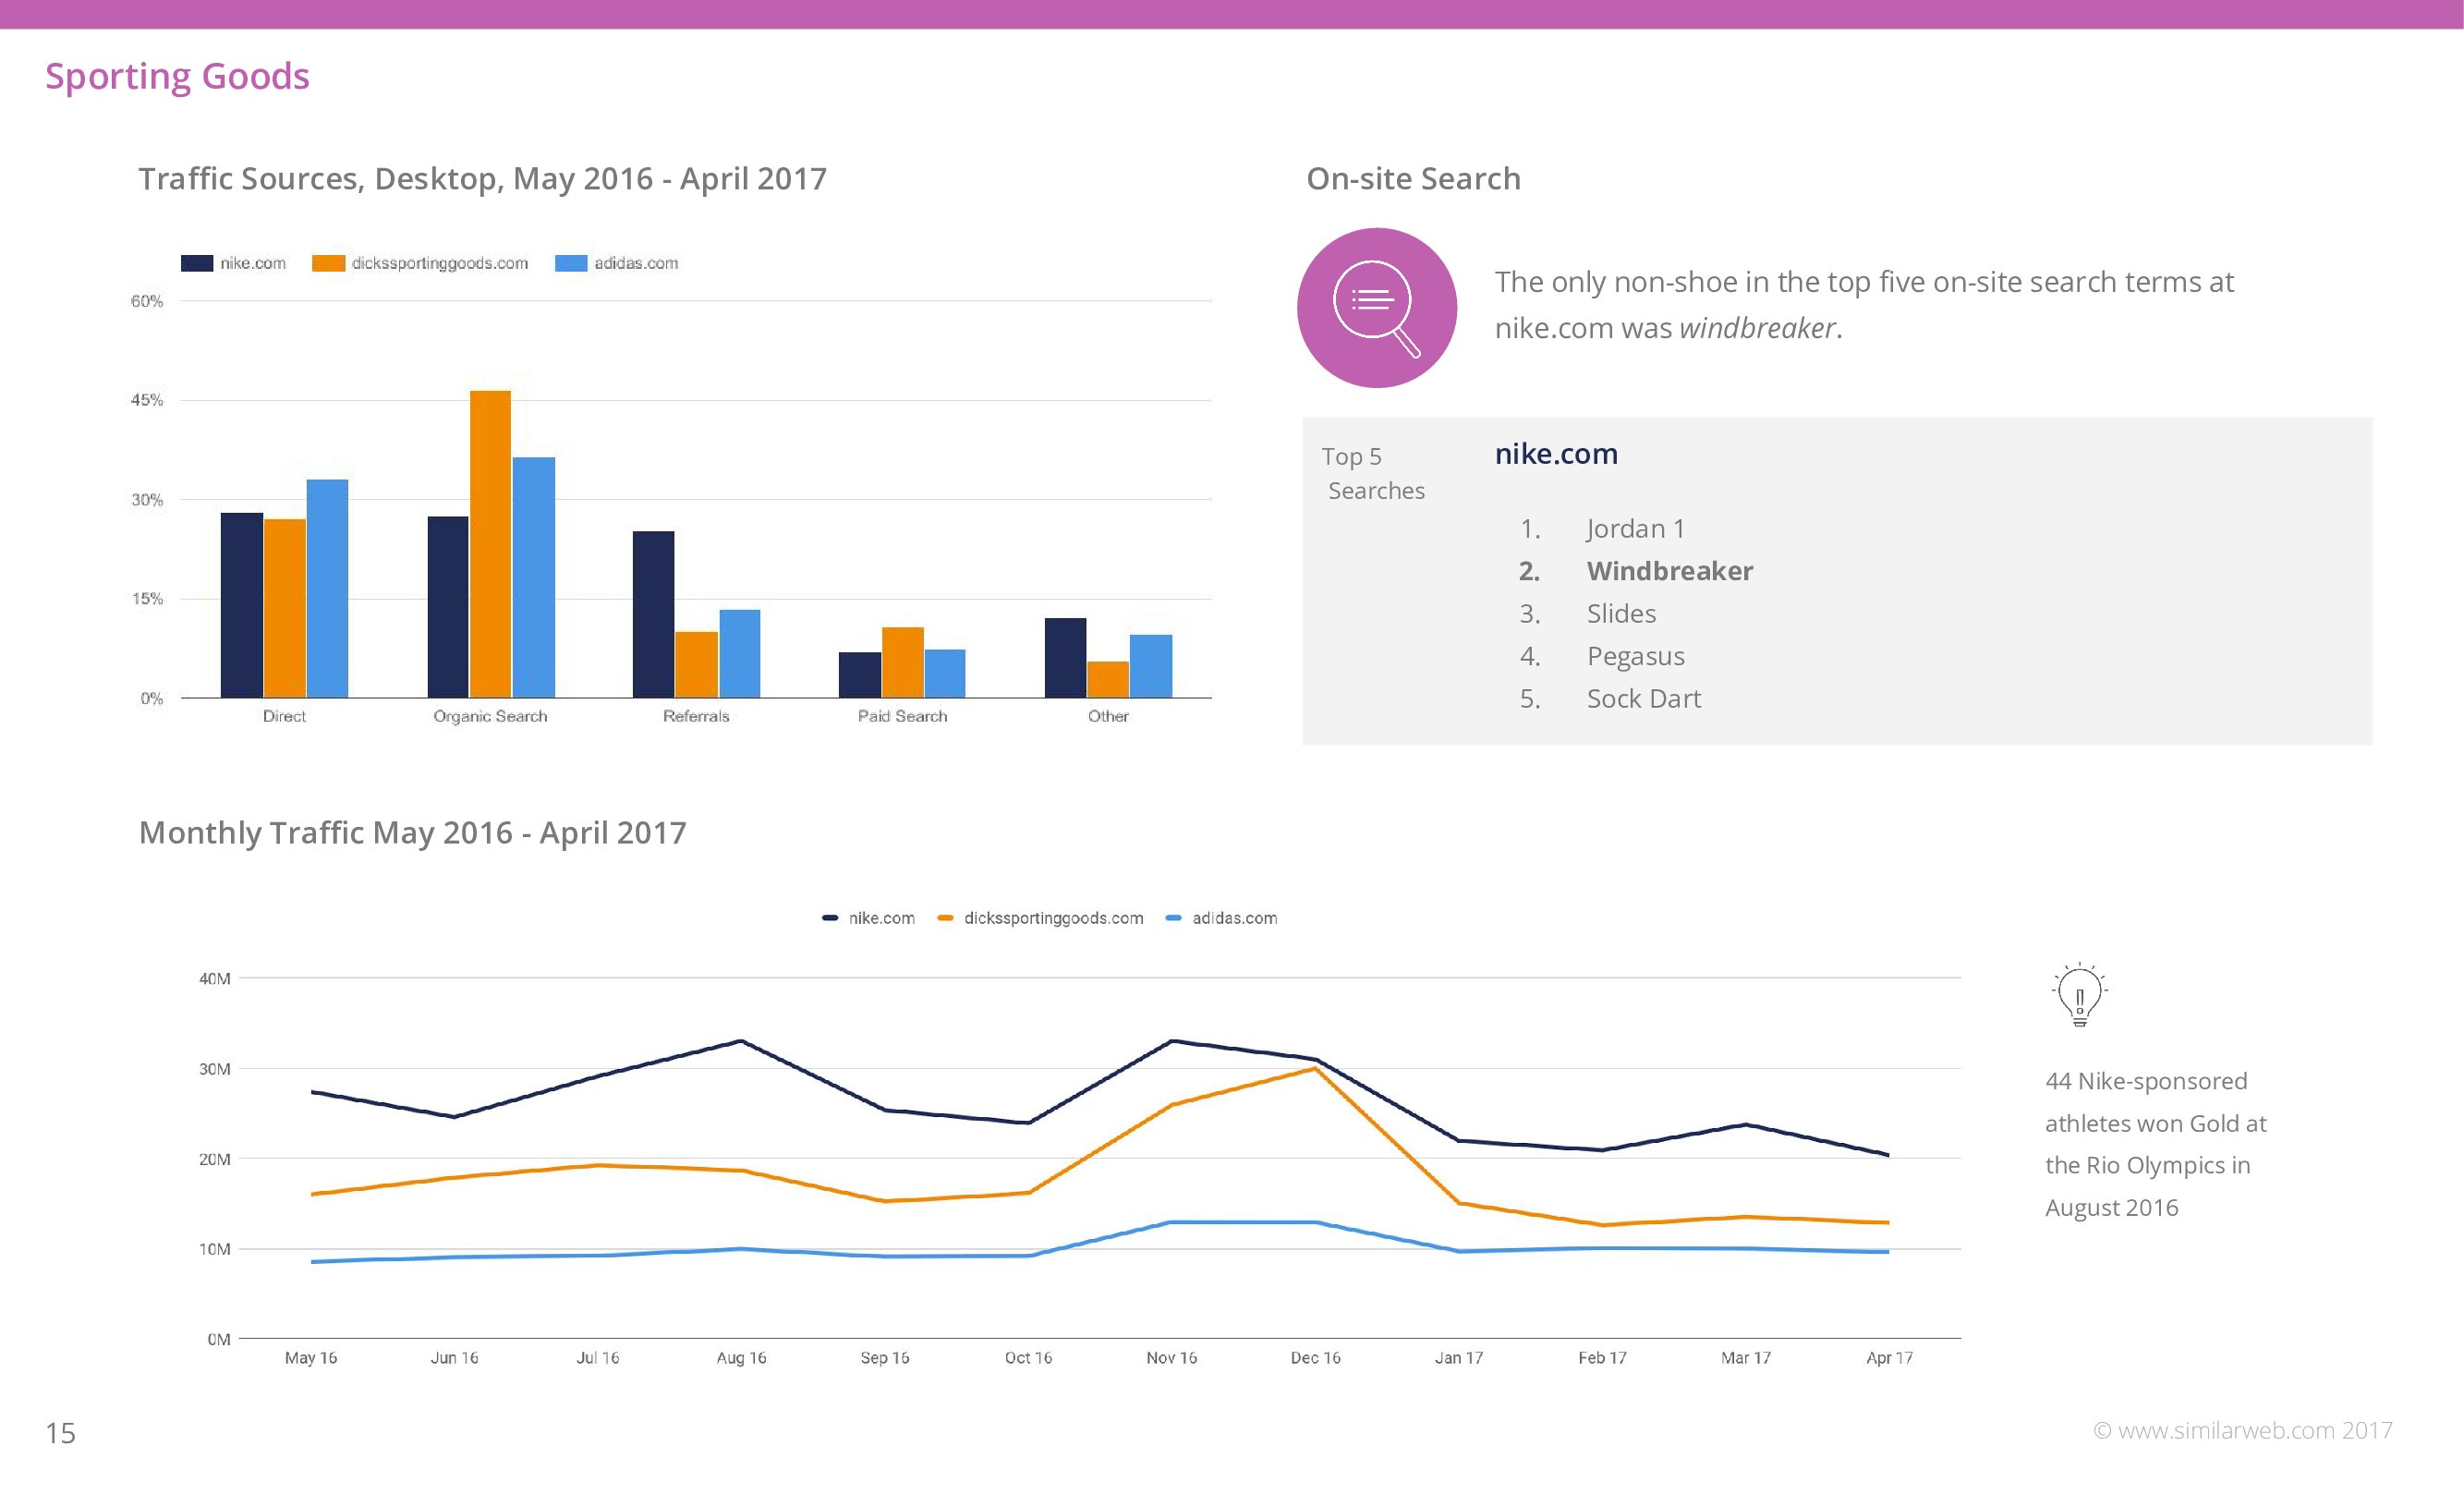Click the Paid Search axis label
The height and width of the screenshot is (1494, 2464).
point(902,716)
